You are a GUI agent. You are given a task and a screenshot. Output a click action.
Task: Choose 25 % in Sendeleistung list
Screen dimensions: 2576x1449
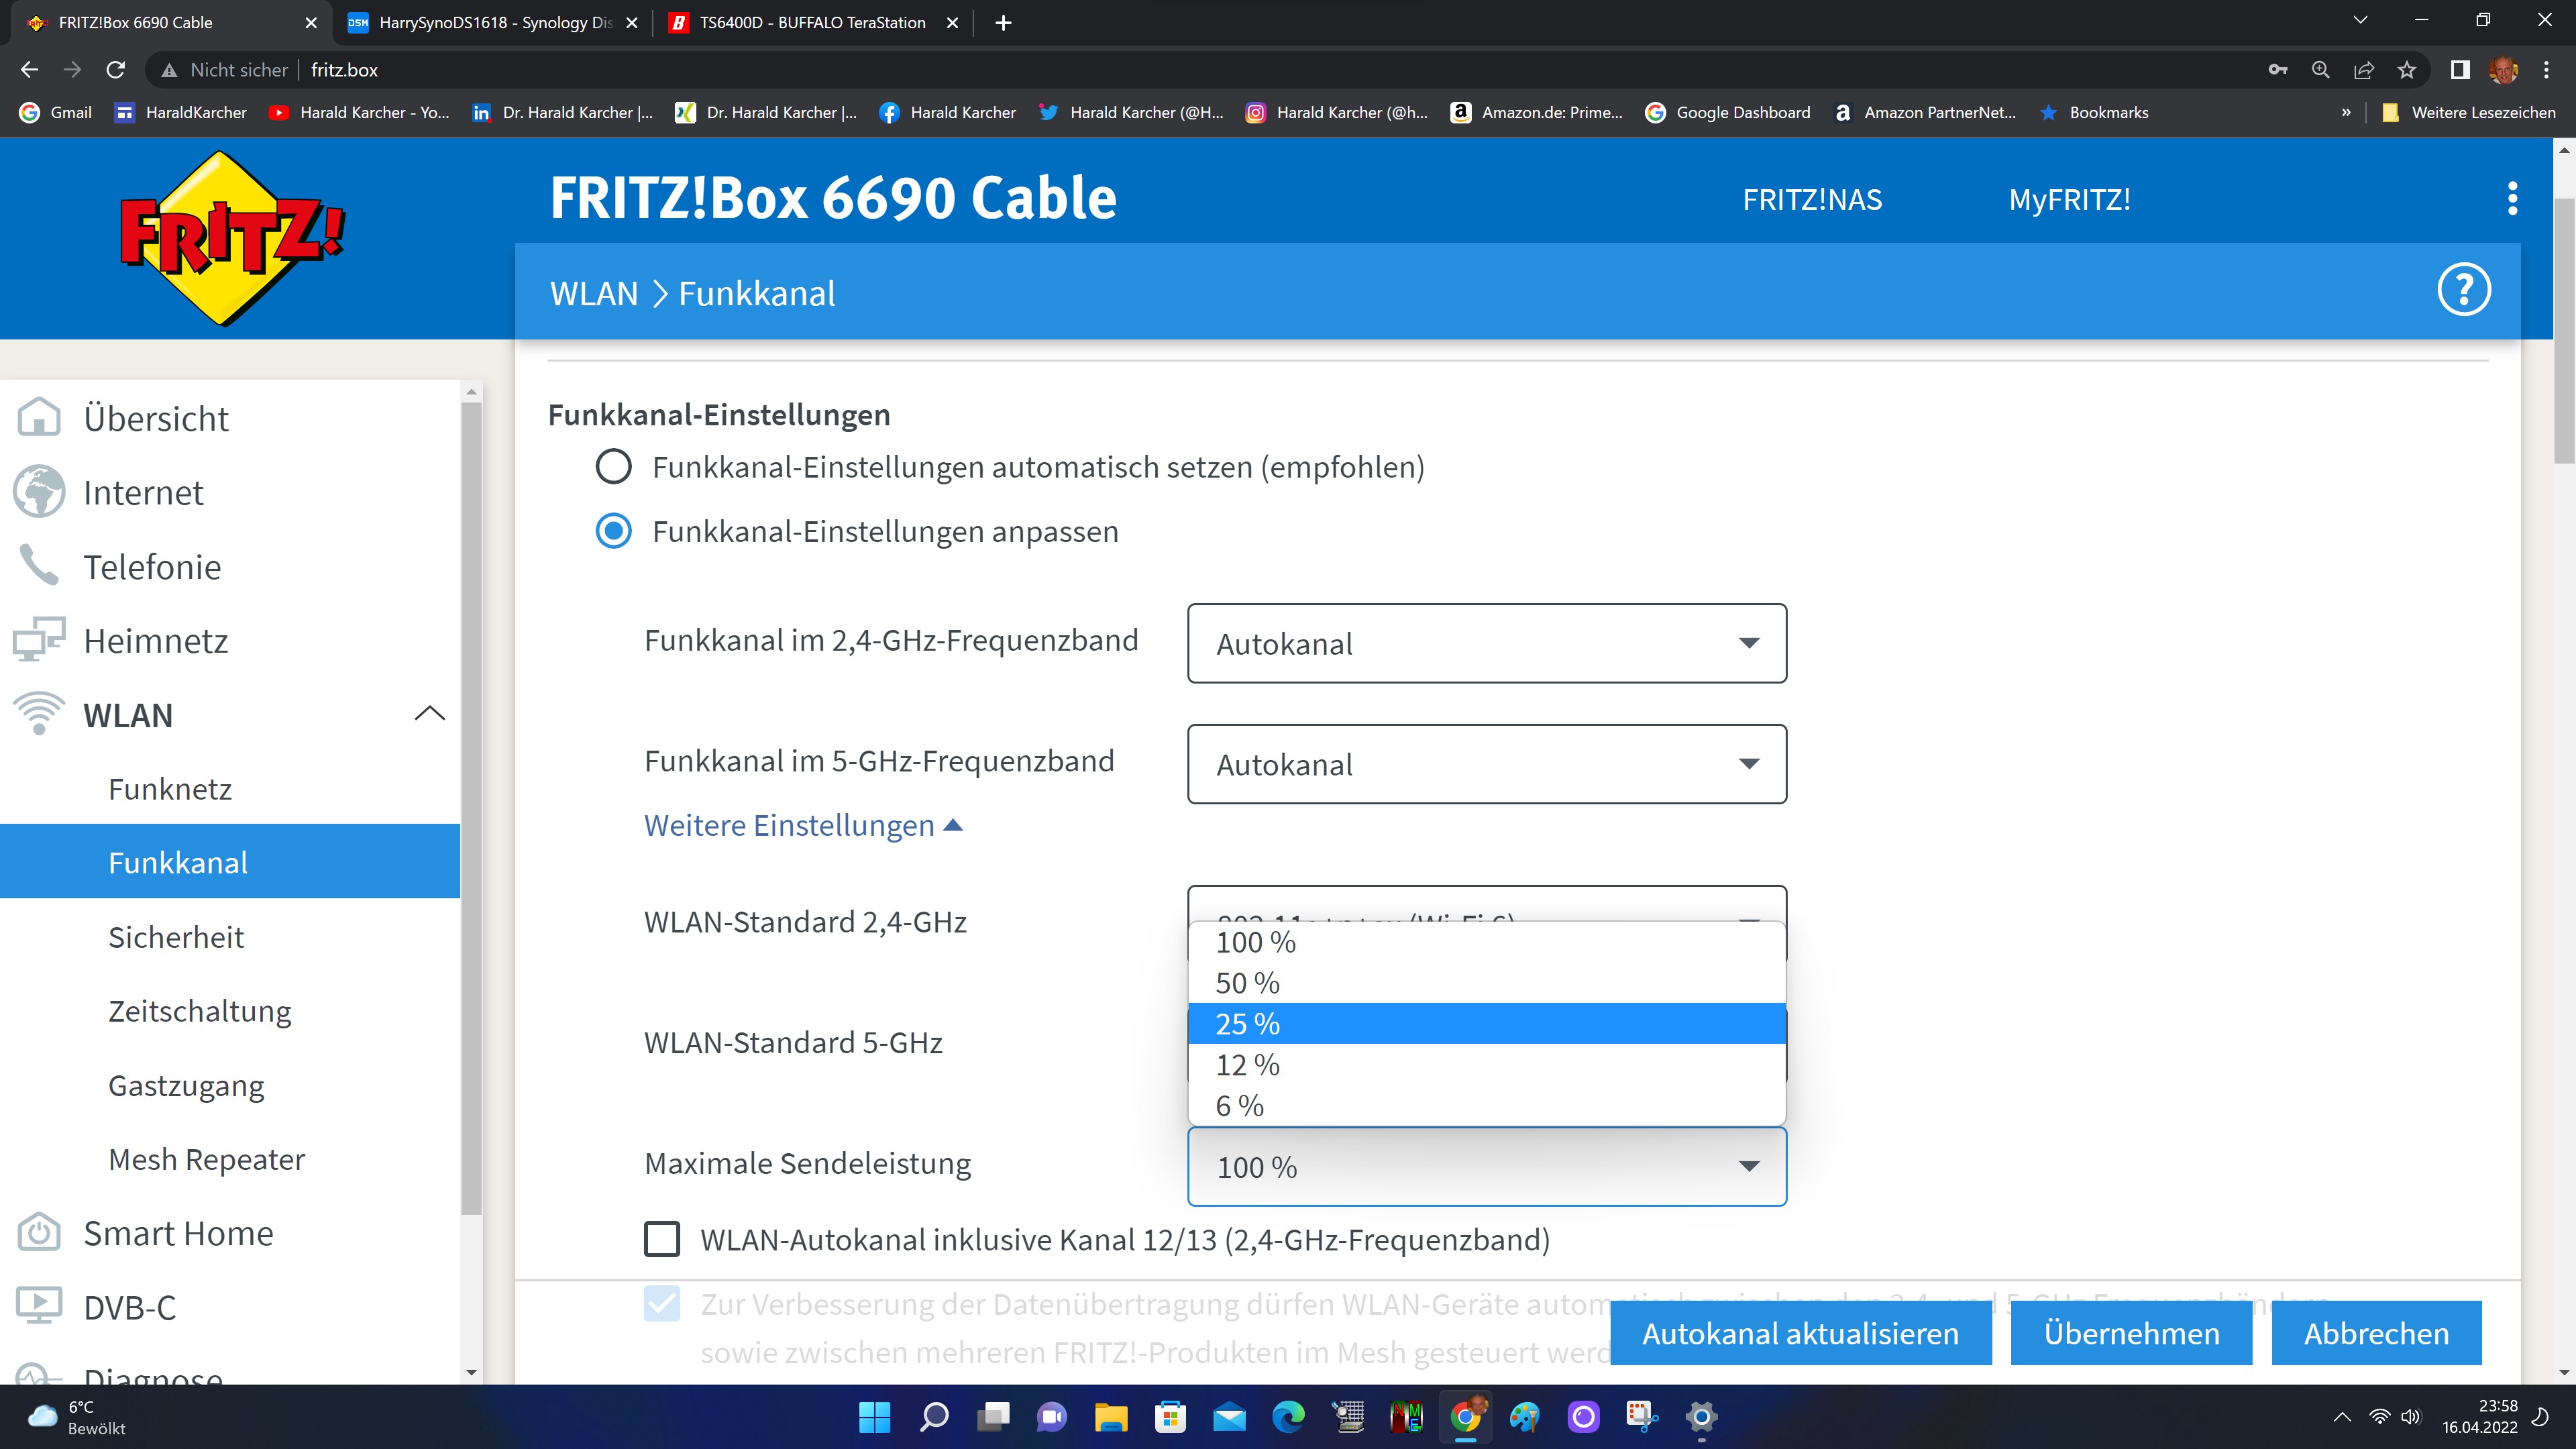pyautogui.click(x=1486, y=1024)
